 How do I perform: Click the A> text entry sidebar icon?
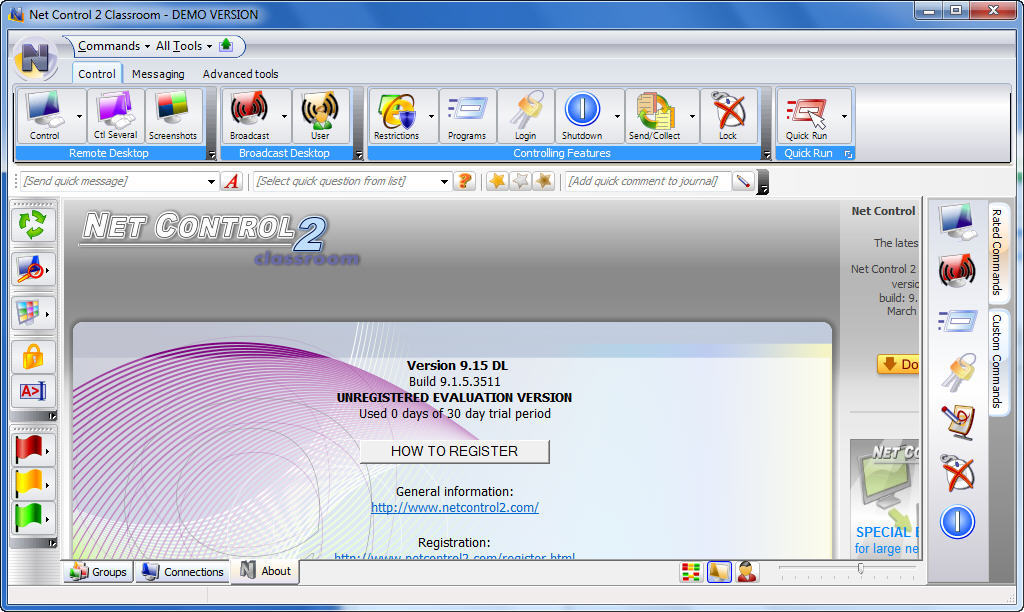click(33, 391)
